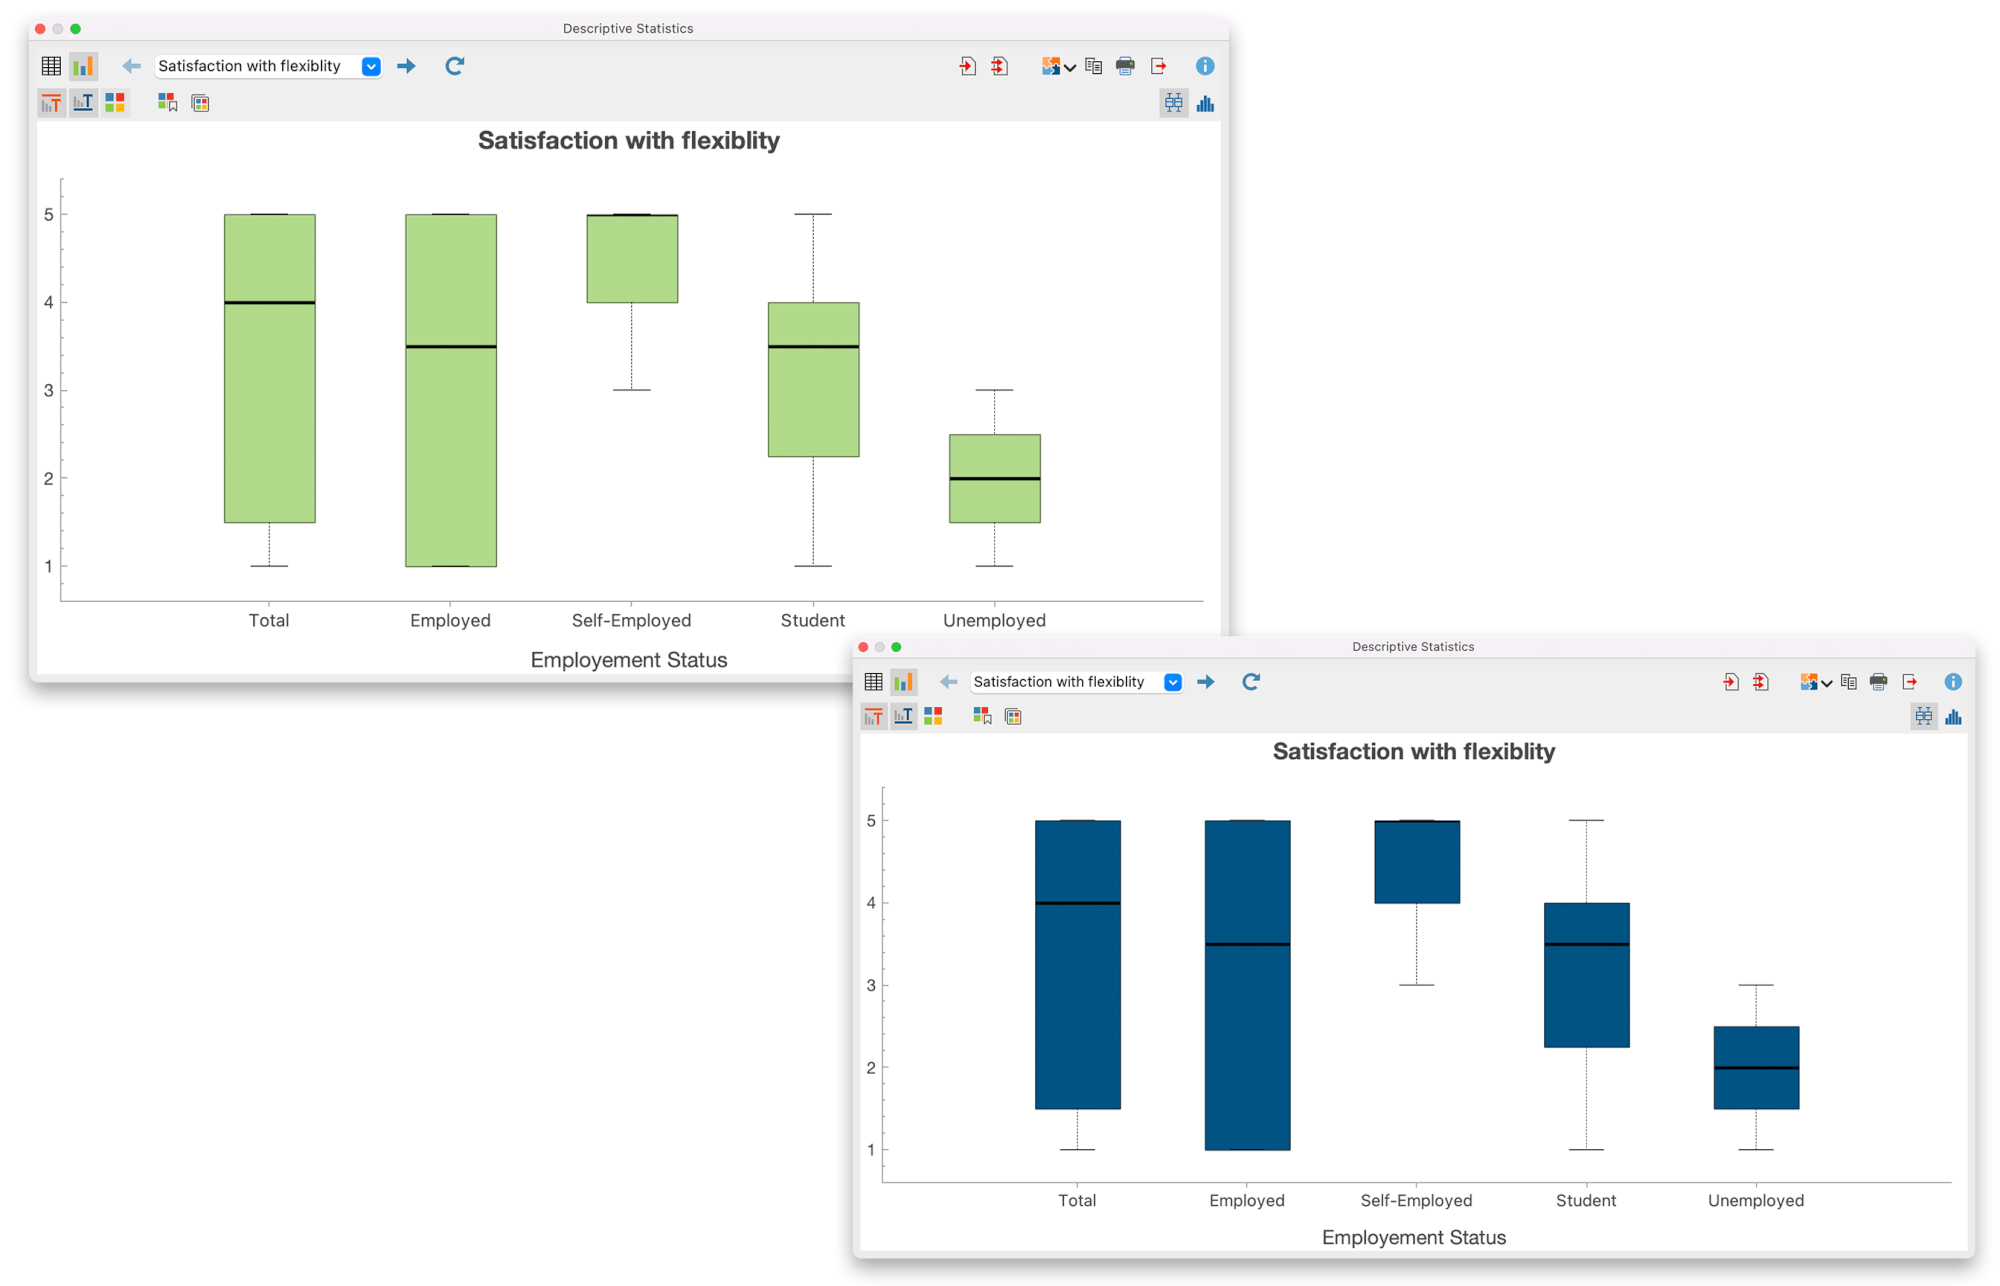The image size is (2000, 1286).
Task: Click the blue Total box
Action: (1078, 965)
